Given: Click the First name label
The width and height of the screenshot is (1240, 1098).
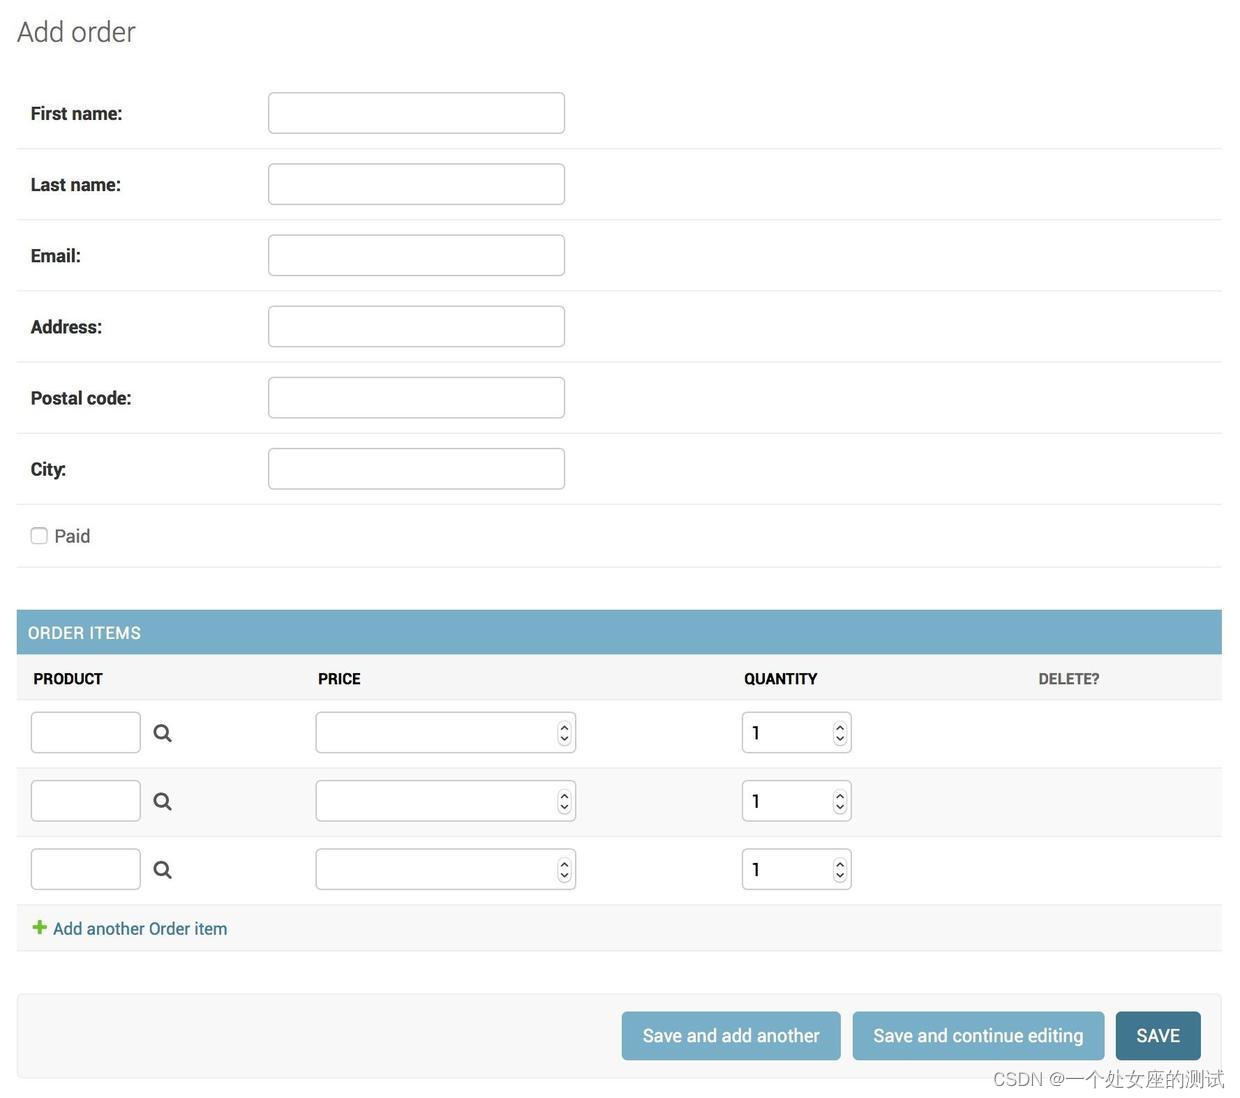Looking at the screenshot, I should point(76,113).
